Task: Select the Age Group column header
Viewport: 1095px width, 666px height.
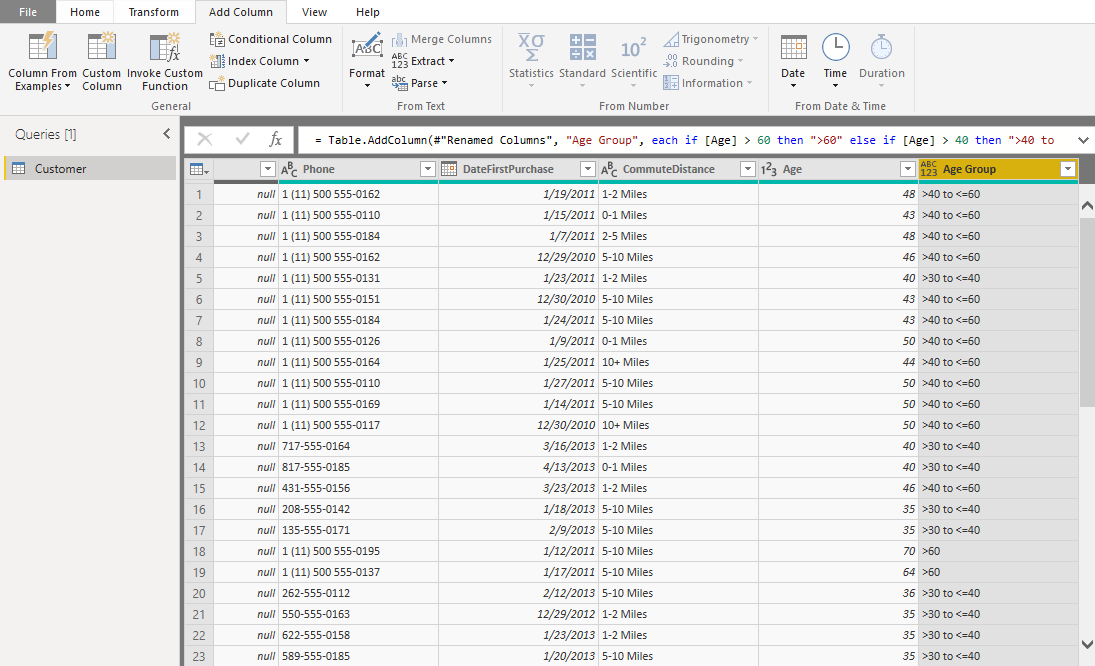Action: pyautogui.click(x=998, y=169)
